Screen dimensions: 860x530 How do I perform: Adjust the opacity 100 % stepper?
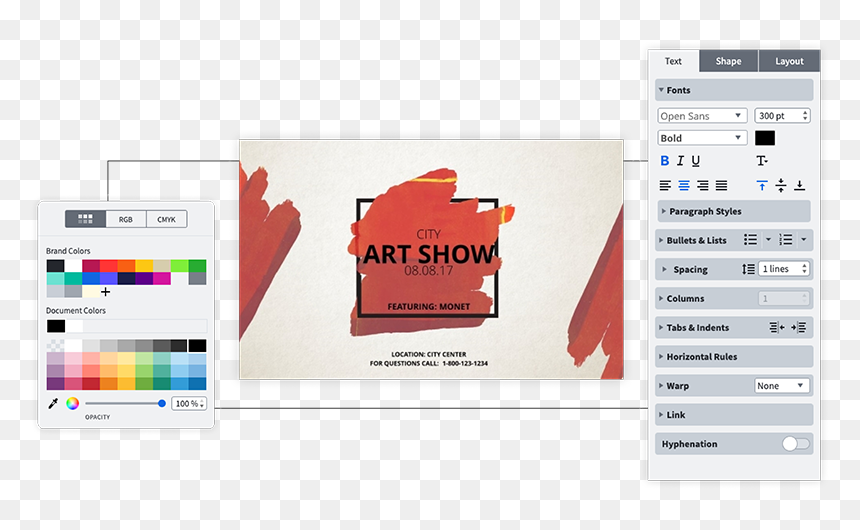pyautogui.click(x=202, y=404)
